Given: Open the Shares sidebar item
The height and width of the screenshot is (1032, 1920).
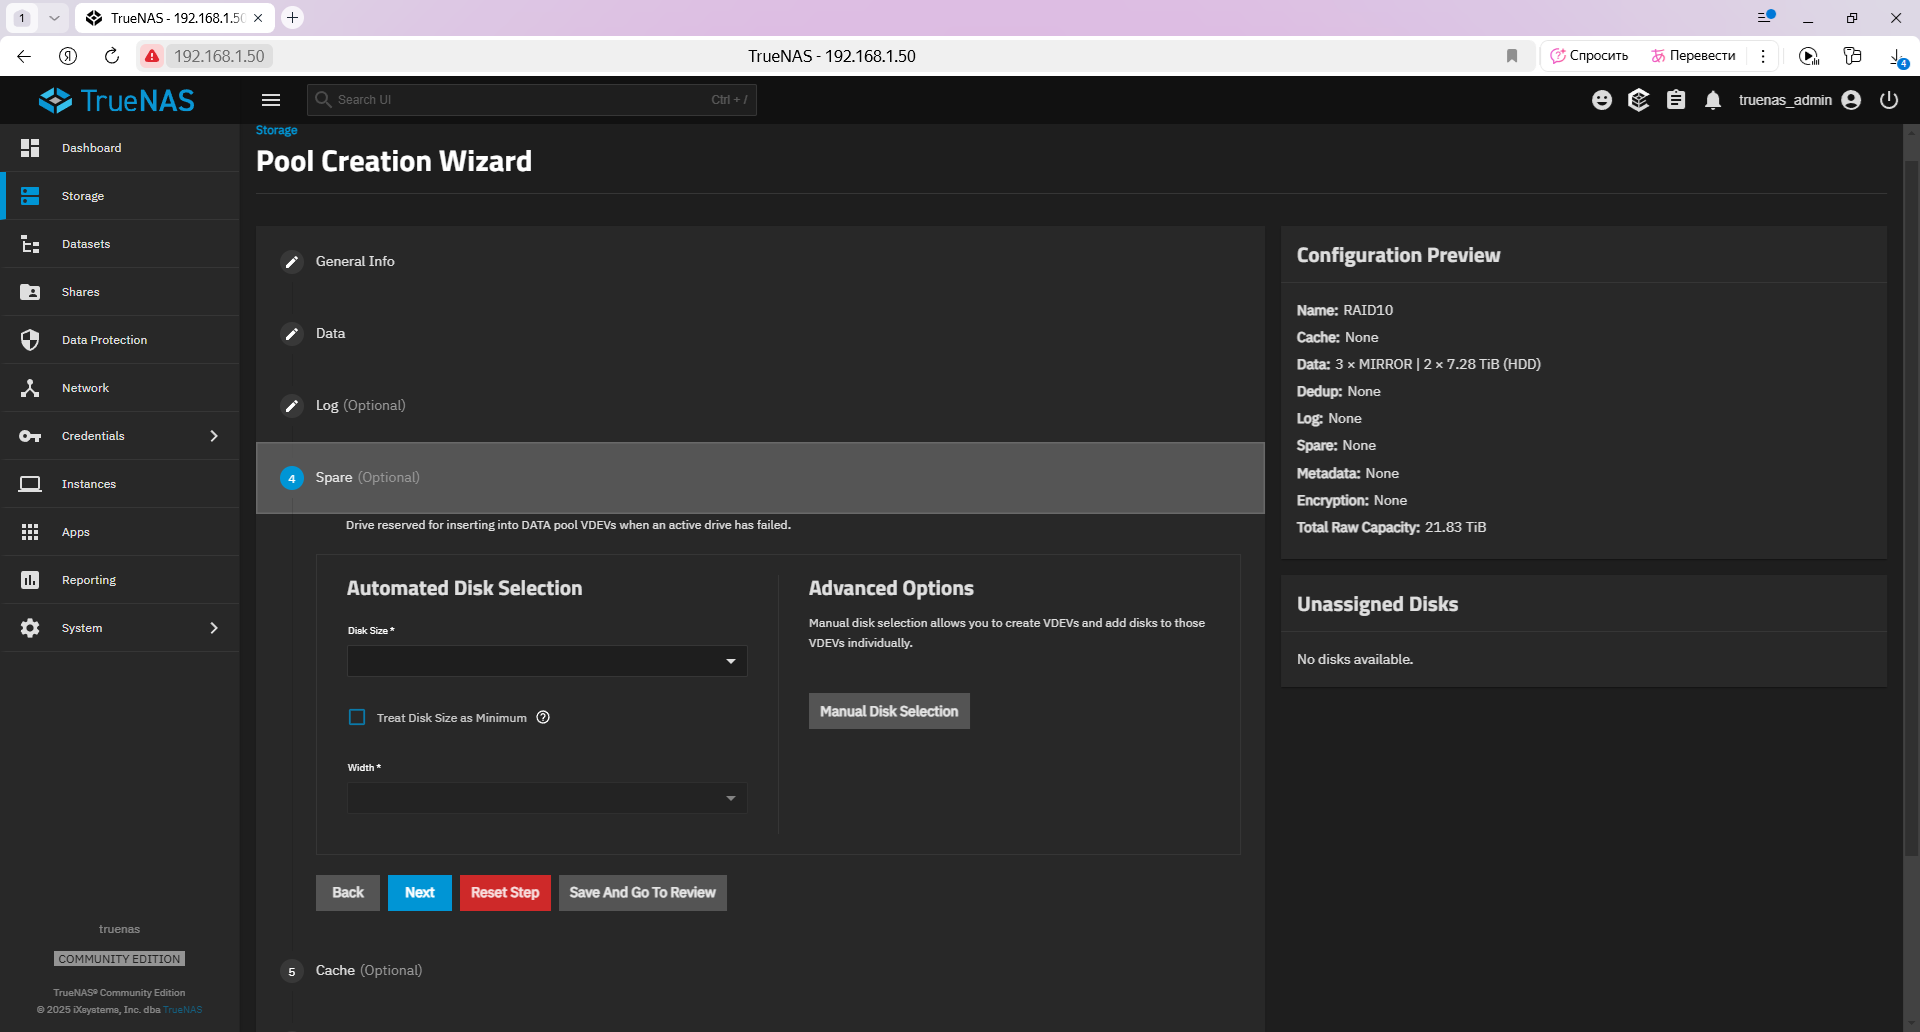Looking at the screenshot, I should tap(120, 292).
